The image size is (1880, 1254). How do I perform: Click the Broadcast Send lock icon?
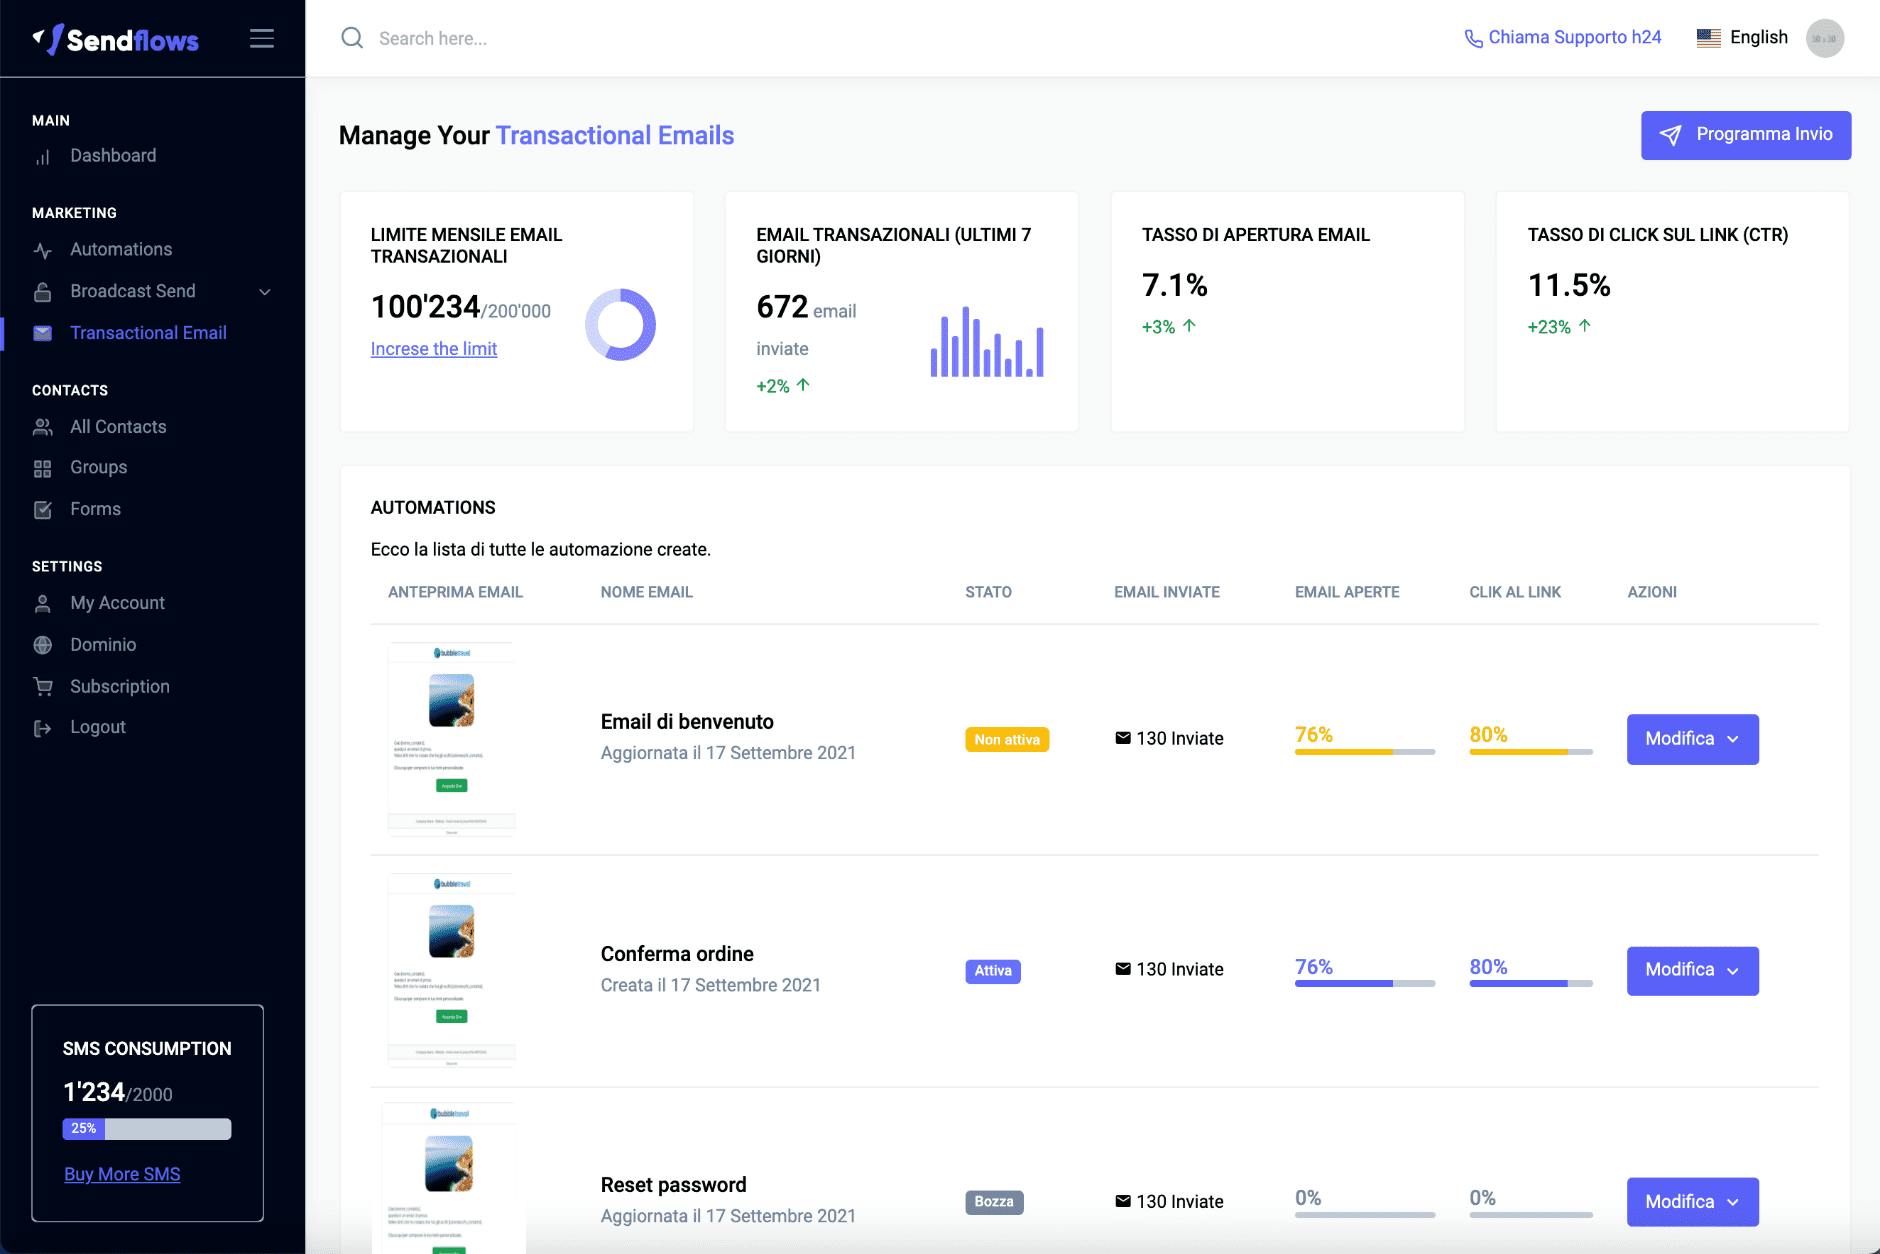43,292
